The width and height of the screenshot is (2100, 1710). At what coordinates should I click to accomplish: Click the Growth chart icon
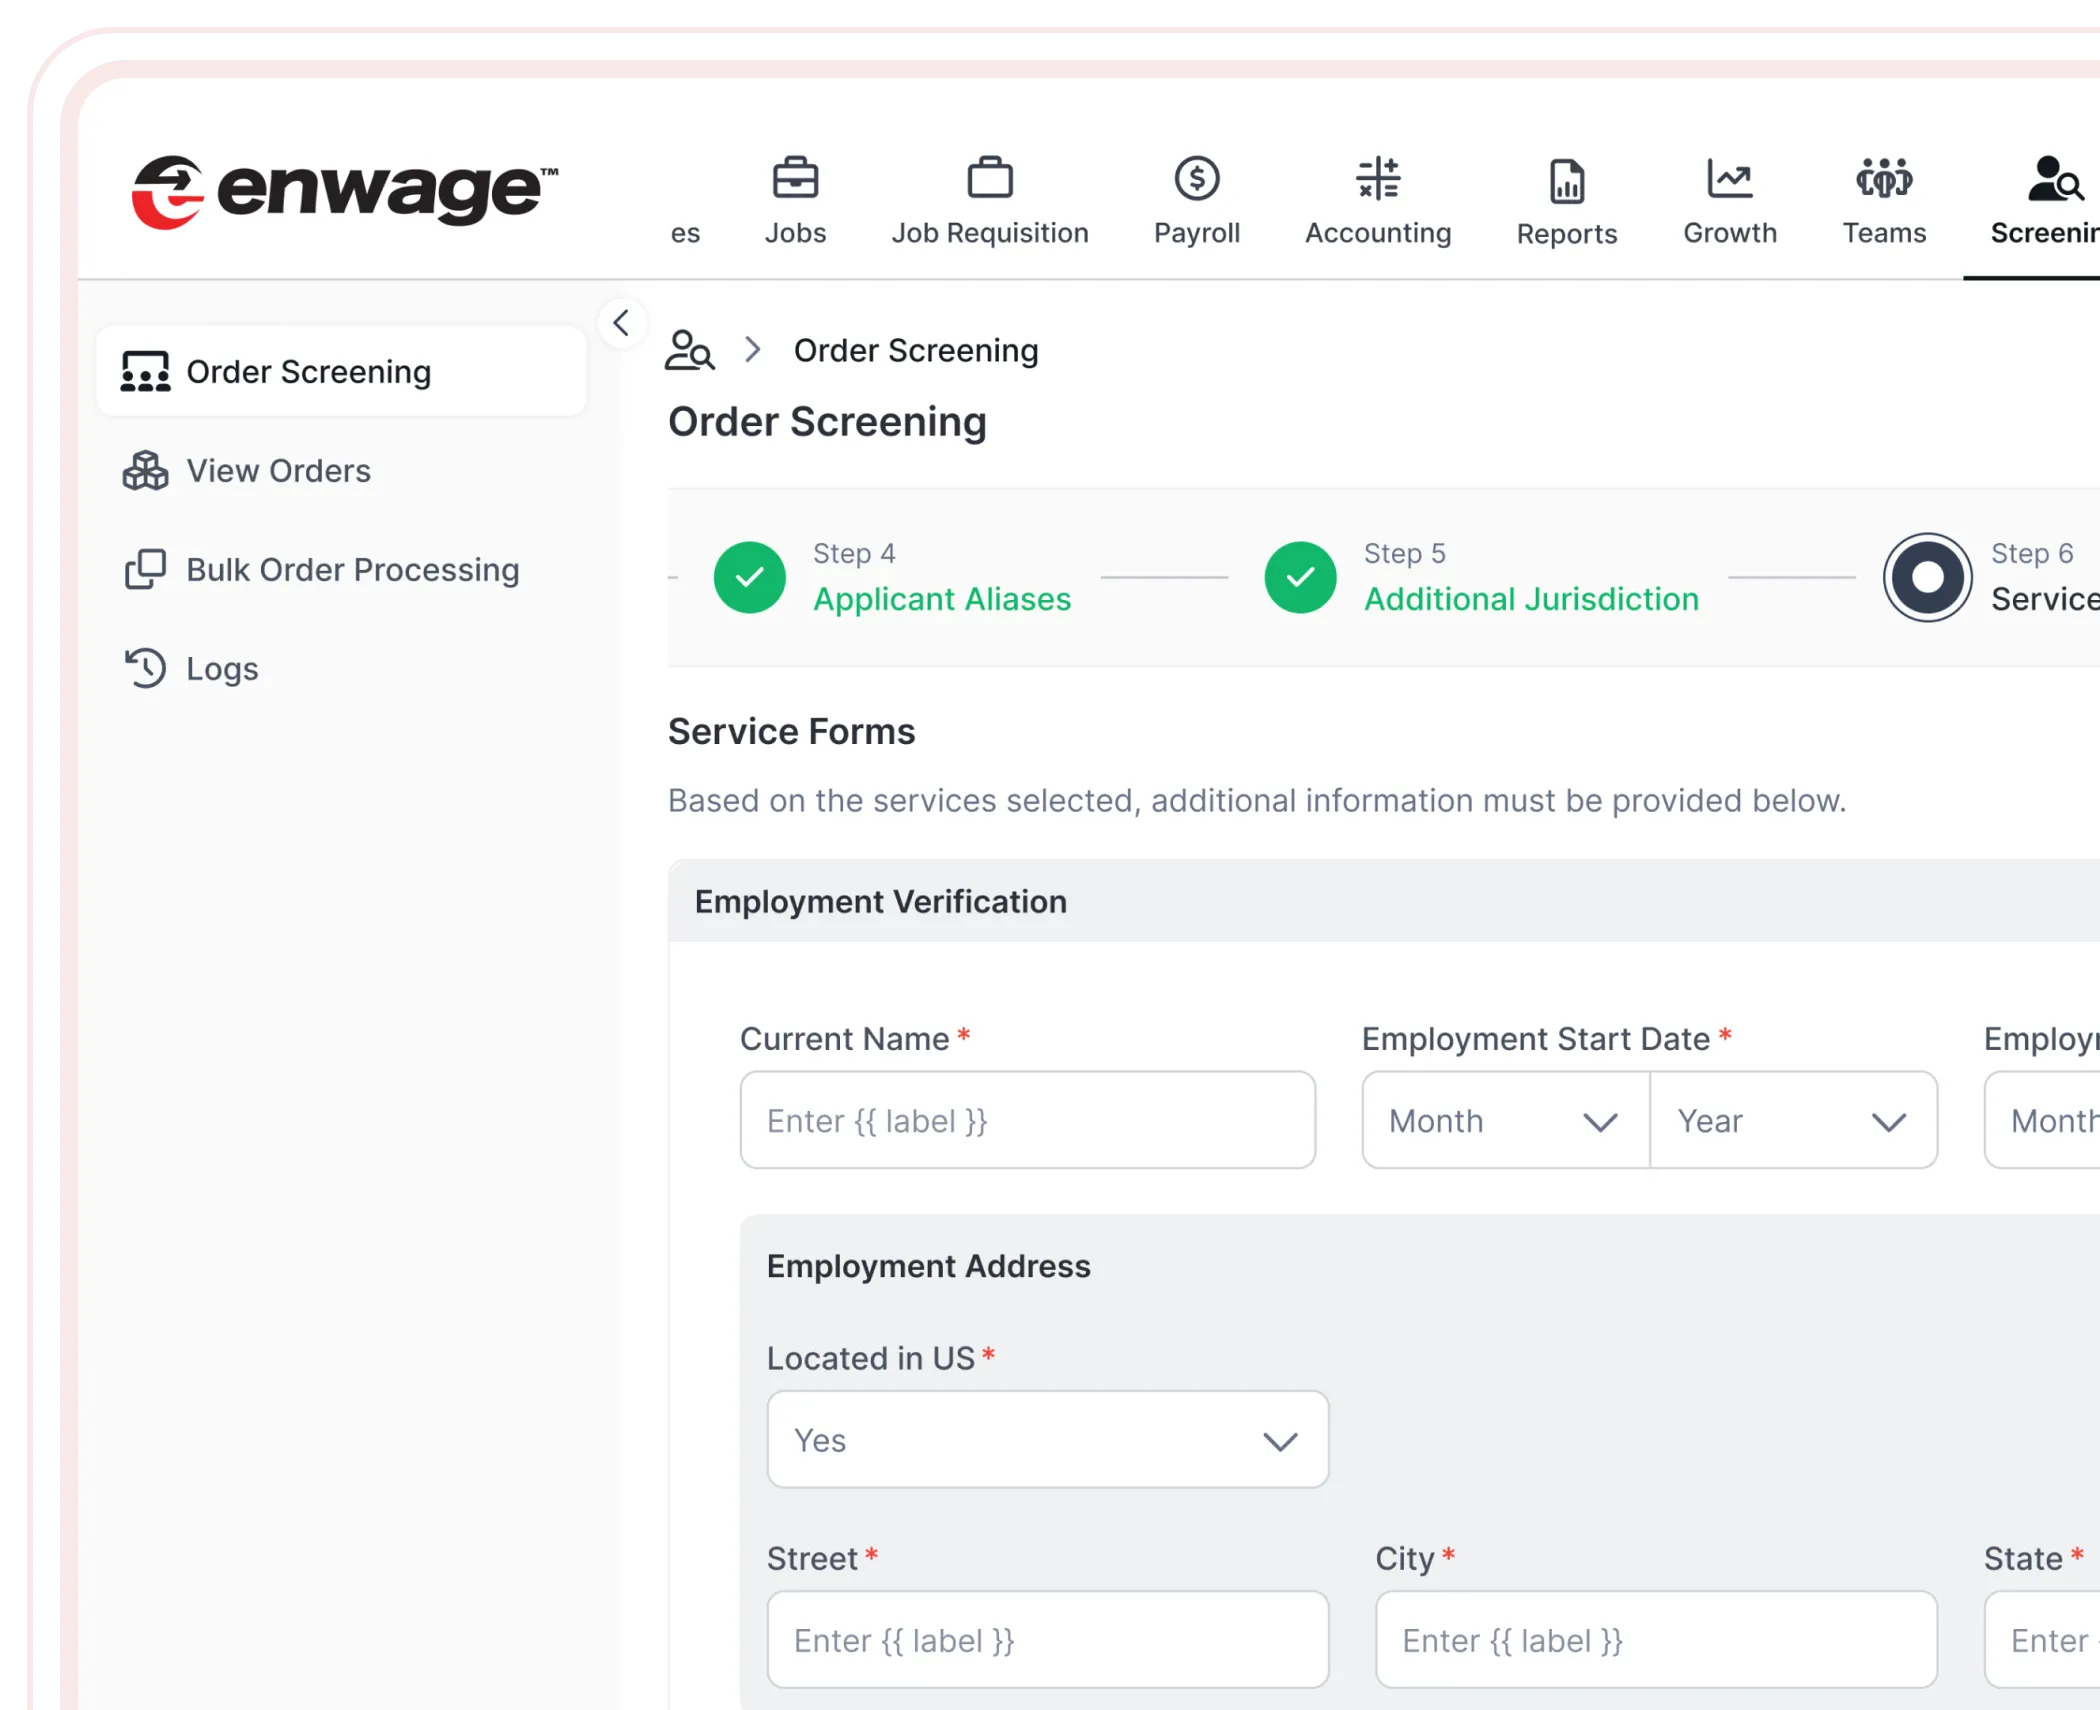[1729, 180]
